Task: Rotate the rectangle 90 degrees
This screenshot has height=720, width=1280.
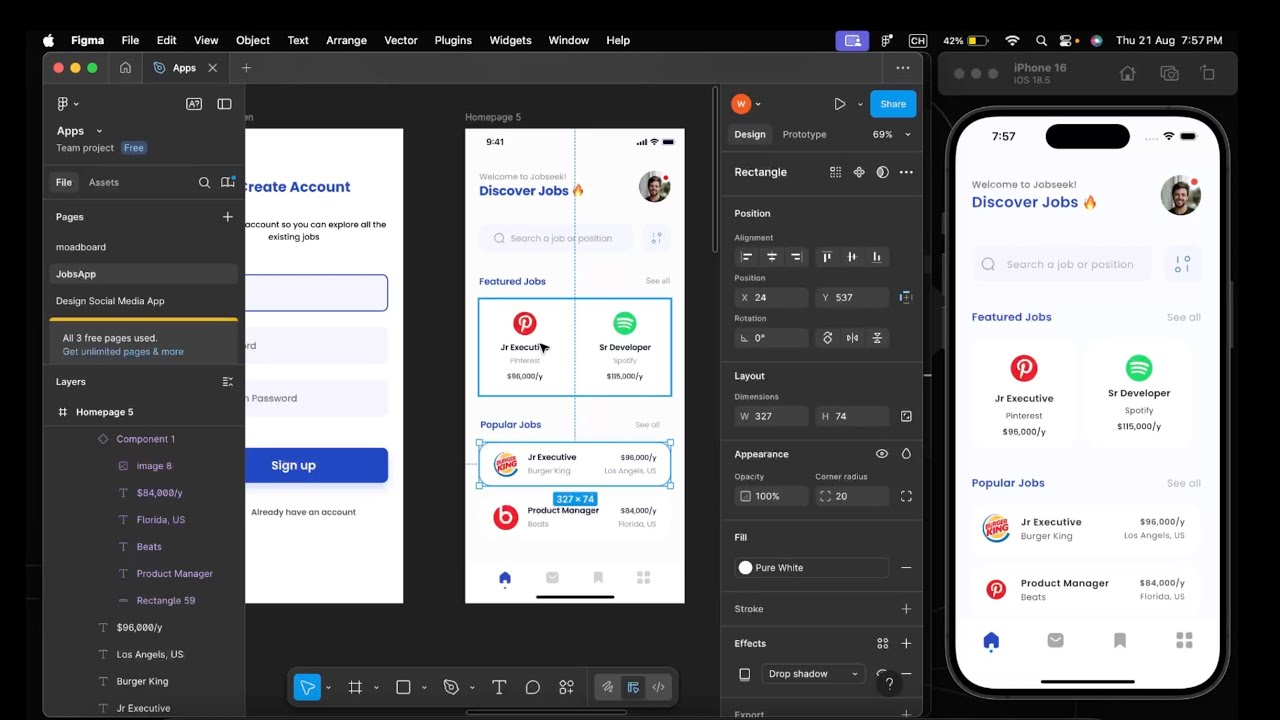Action: point(827,338)
